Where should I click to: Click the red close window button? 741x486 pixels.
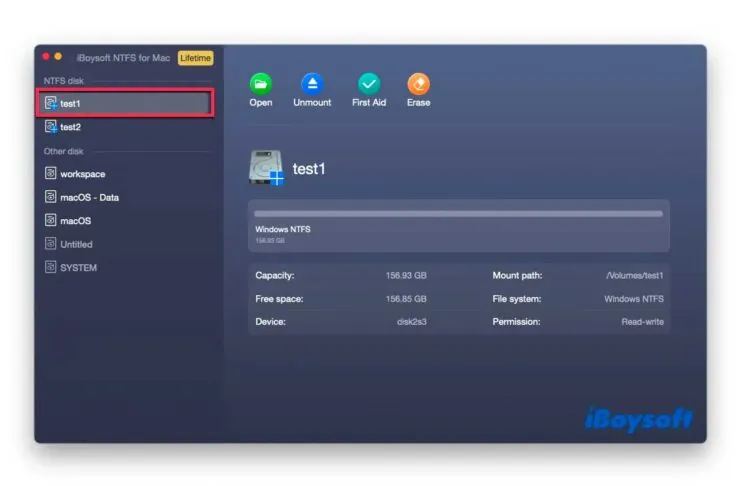[x=46, y=57]
